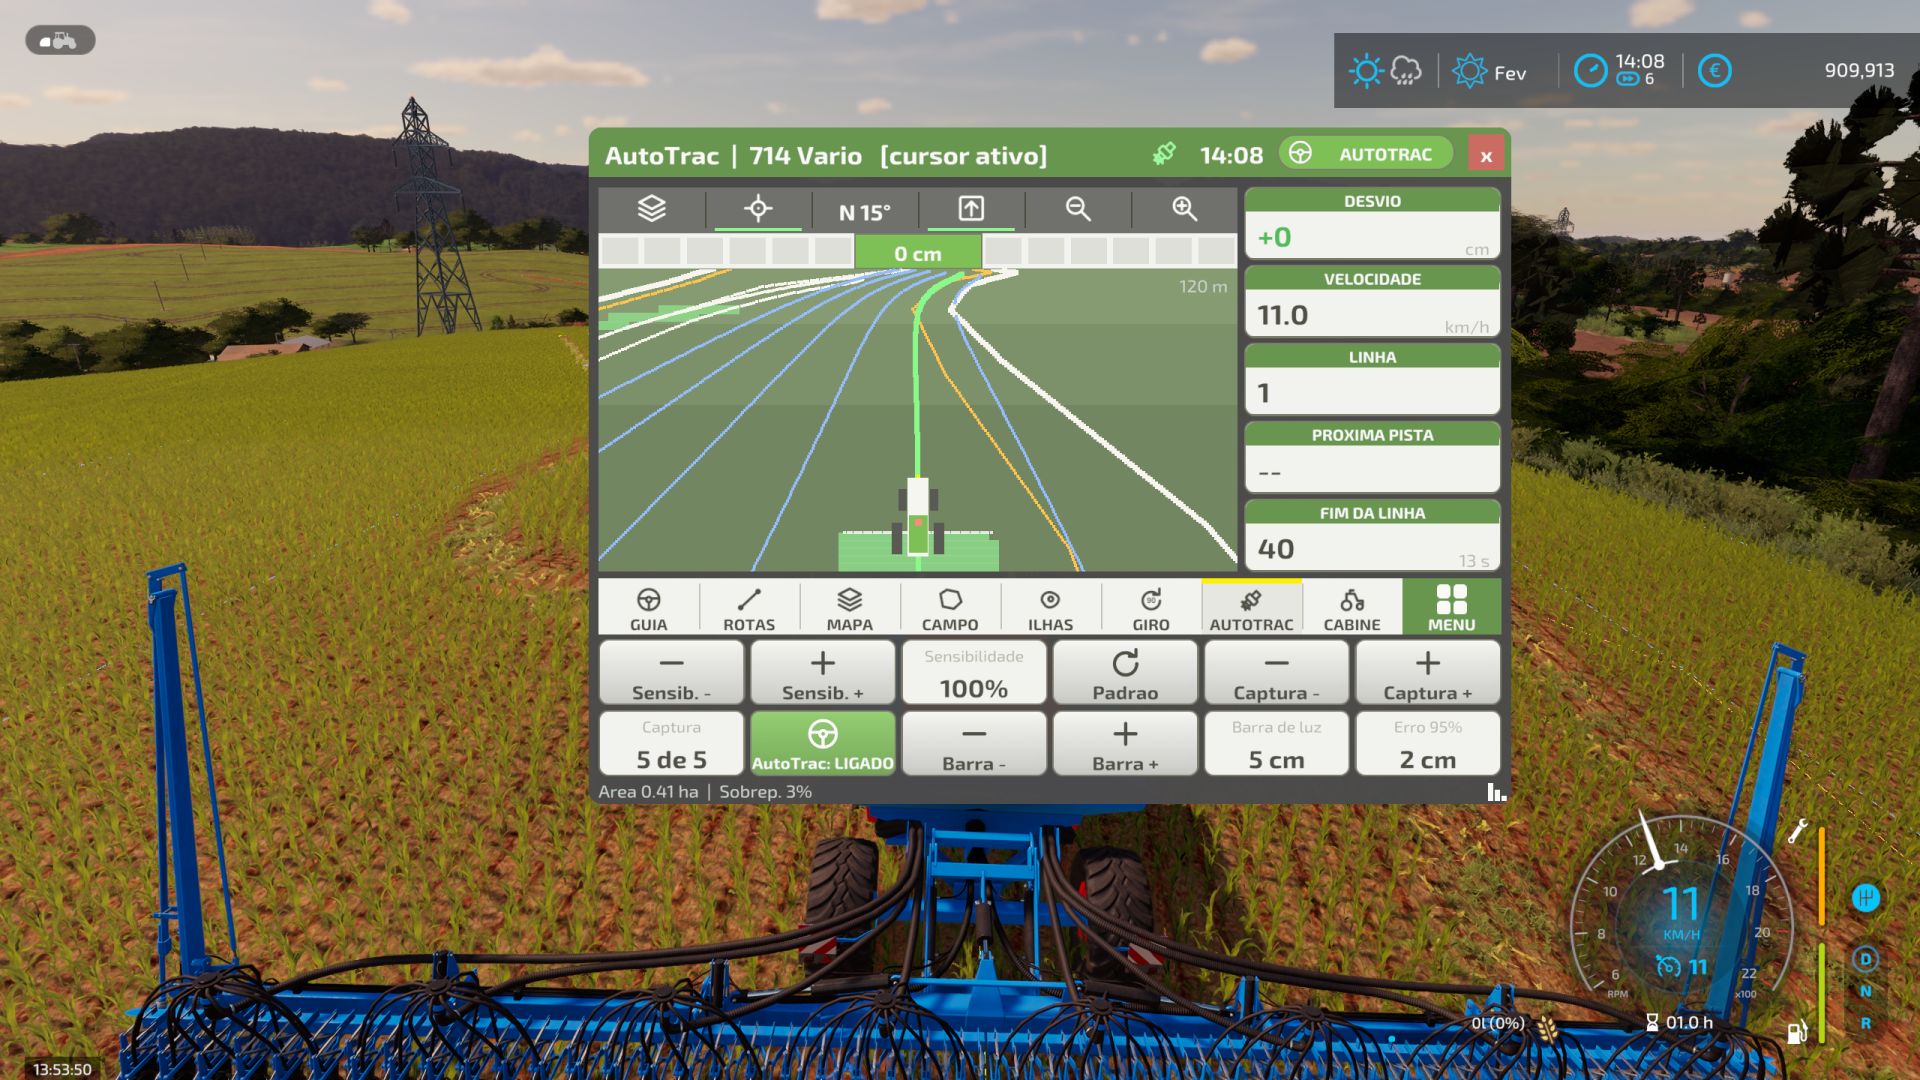The image size is (1920, 1080).
Task: Open the CABINE tab
Action: point(1352,608)
